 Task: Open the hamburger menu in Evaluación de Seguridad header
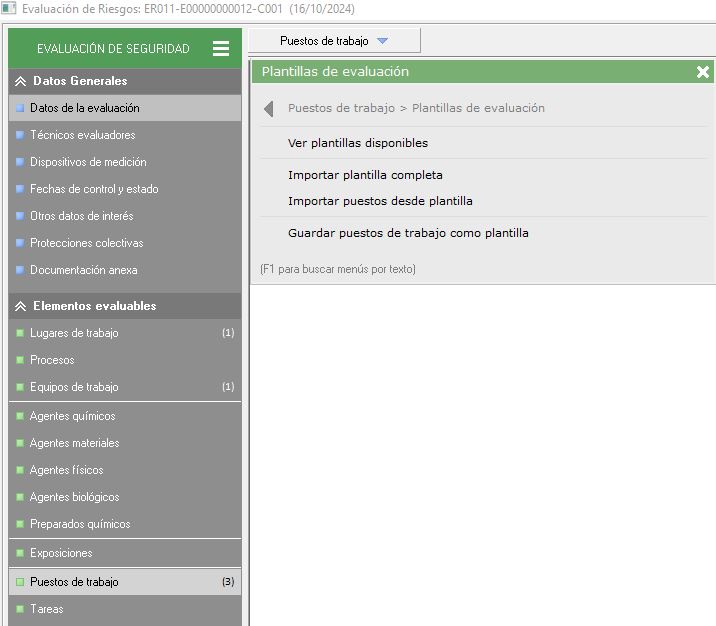click(221, 48)
